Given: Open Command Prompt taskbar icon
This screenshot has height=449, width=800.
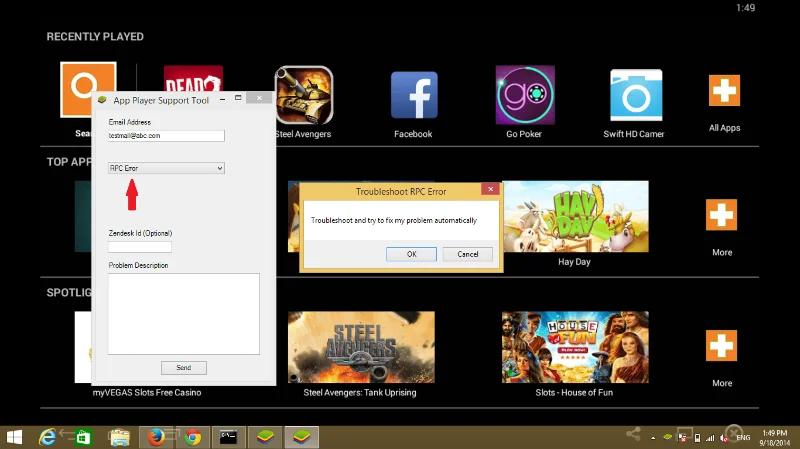Looking at the screenshot, I should 229,437.
